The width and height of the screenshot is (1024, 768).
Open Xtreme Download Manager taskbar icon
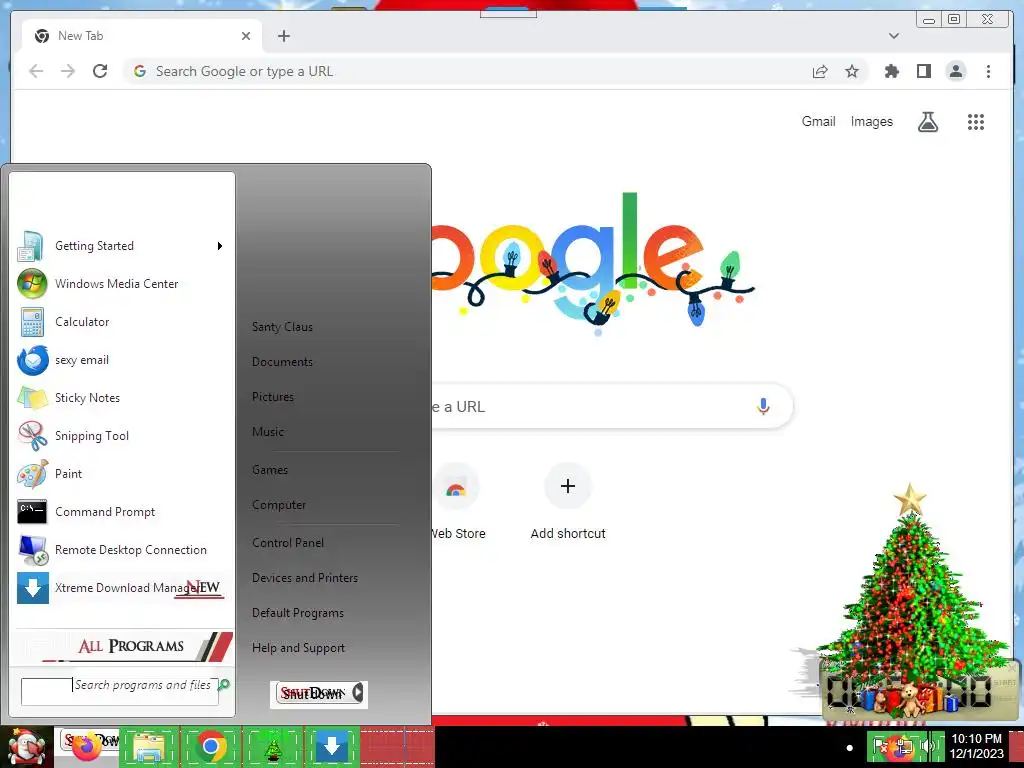(332, 747)
